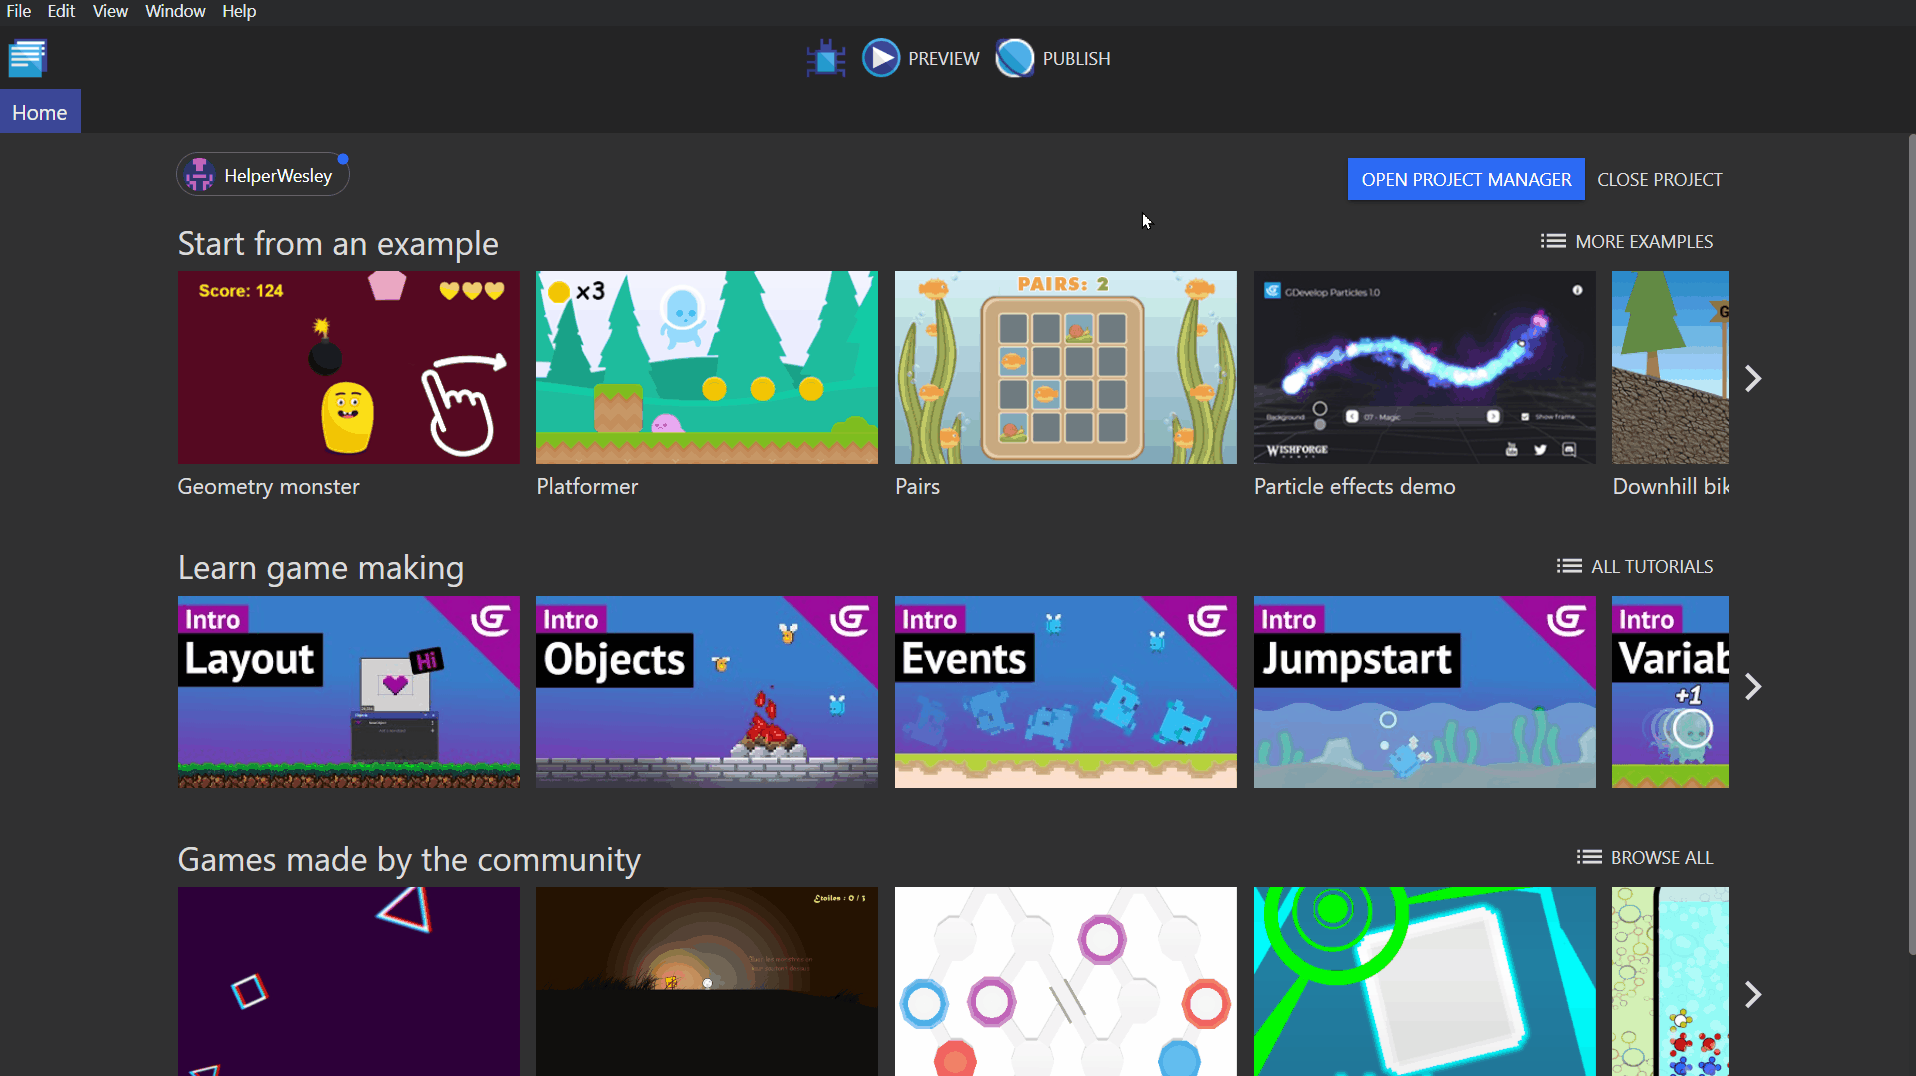The width and height of the screenshot is (1916, 1076).
Task: Show more community games with chevron
Action: (x=1752, y=994)
